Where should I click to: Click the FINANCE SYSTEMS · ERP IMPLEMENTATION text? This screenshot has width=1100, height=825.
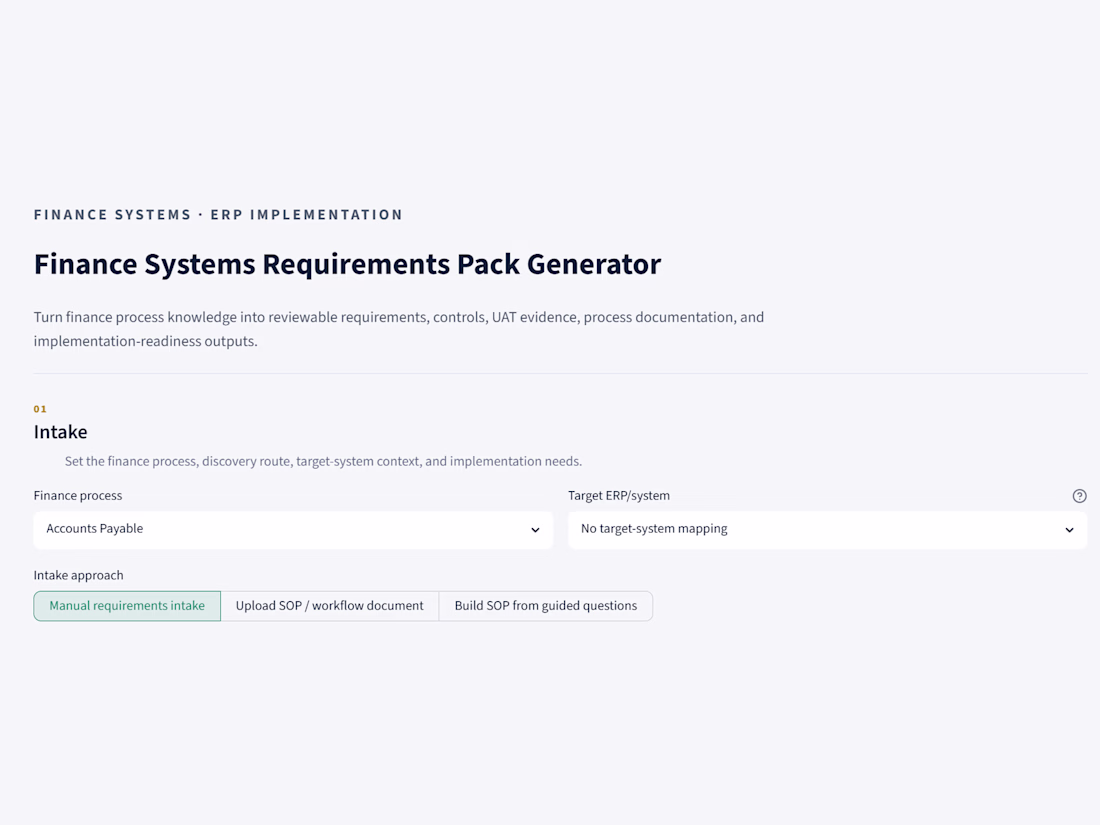point(218,215)
